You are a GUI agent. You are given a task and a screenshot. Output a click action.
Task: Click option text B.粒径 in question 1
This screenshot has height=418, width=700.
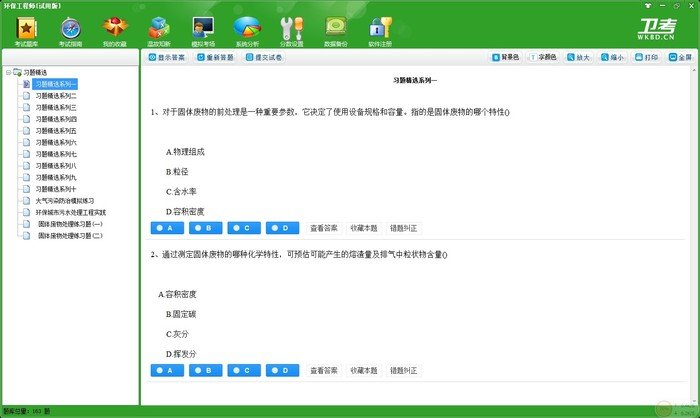click(177, 171)
